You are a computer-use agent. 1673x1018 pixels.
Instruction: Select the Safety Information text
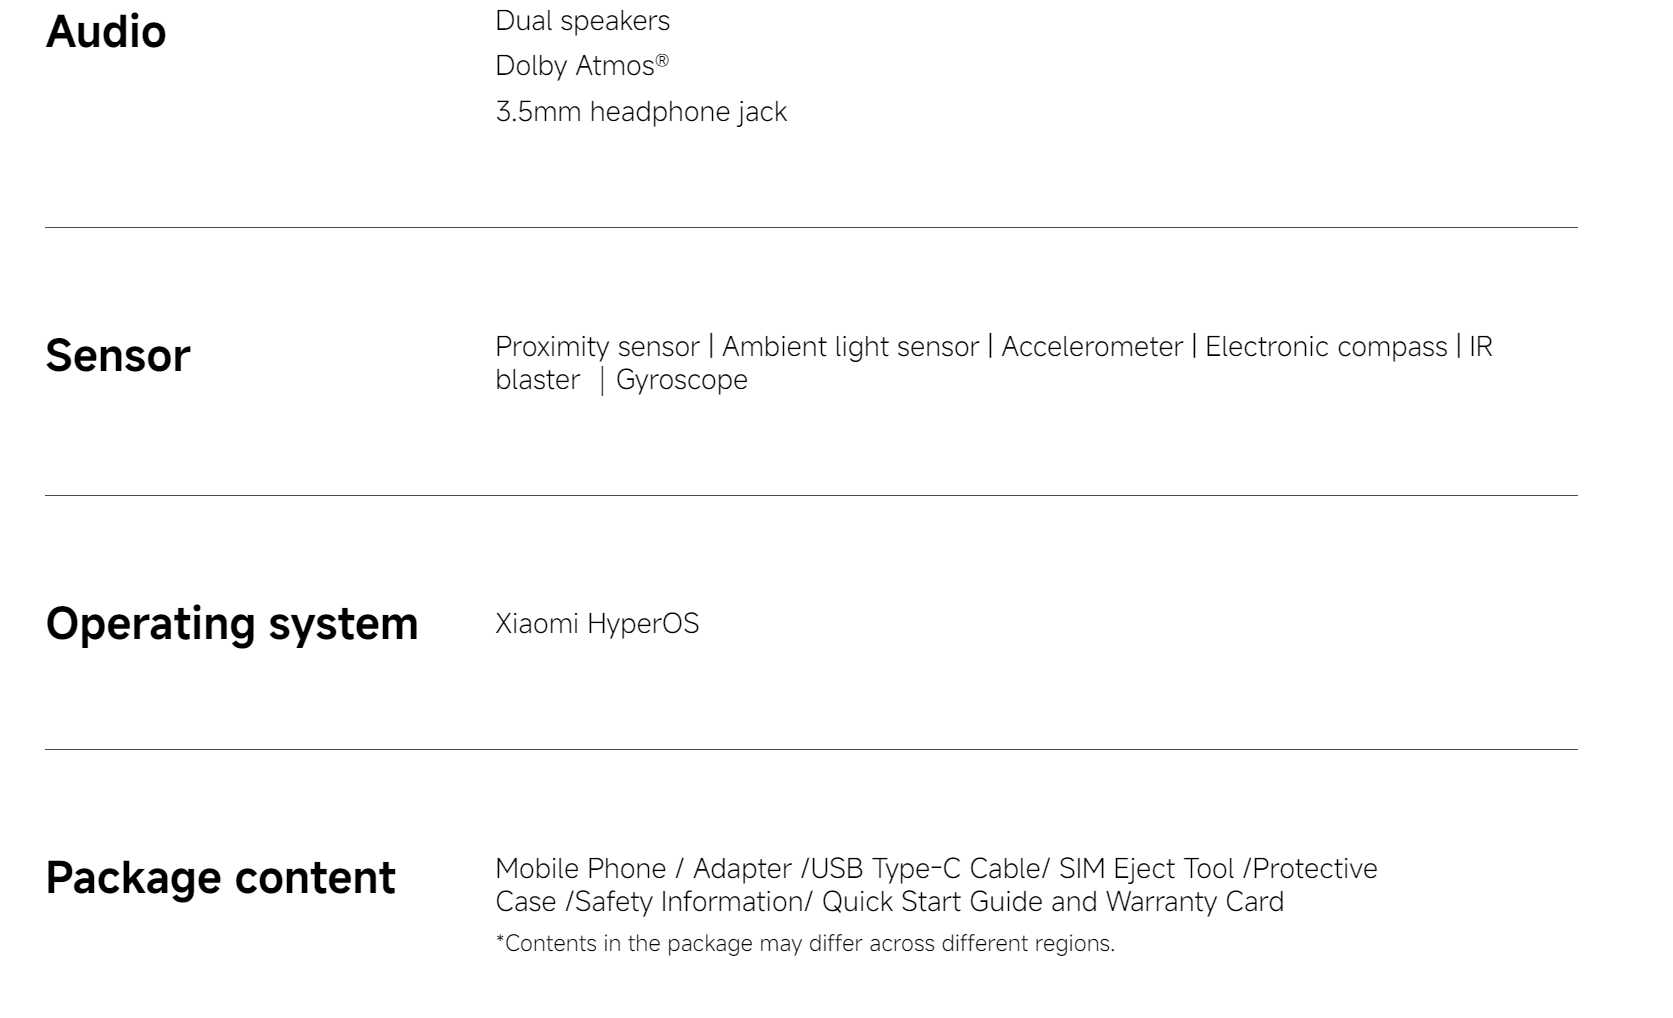[689, 902]
